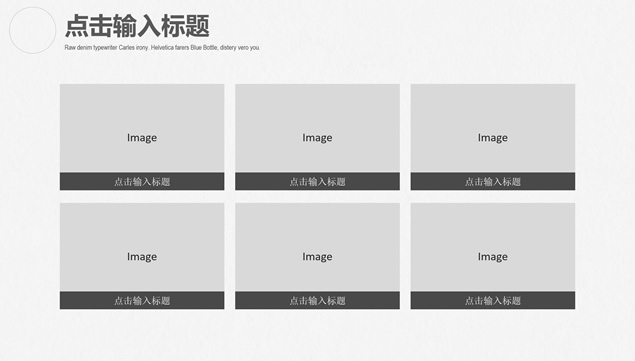Select the top-middle Image placeholder

click(x=317, y=128)
